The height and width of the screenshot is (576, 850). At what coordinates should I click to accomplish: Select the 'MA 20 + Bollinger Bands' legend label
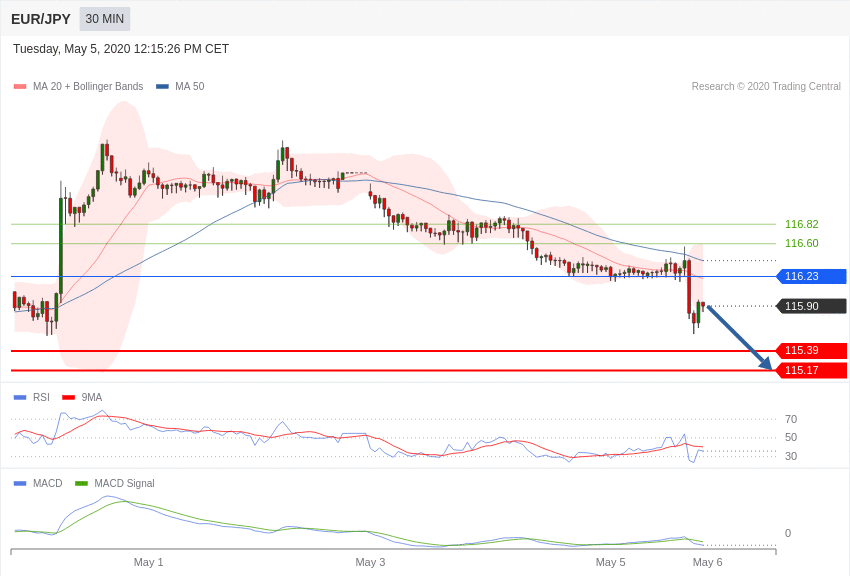pyautogui.click(x=88, y=86)
